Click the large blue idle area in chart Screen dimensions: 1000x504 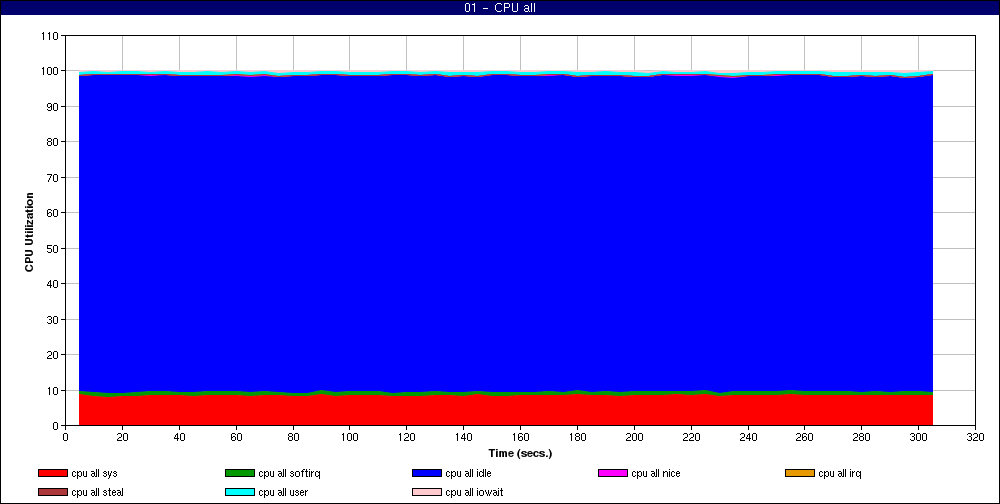coord(500,230)
